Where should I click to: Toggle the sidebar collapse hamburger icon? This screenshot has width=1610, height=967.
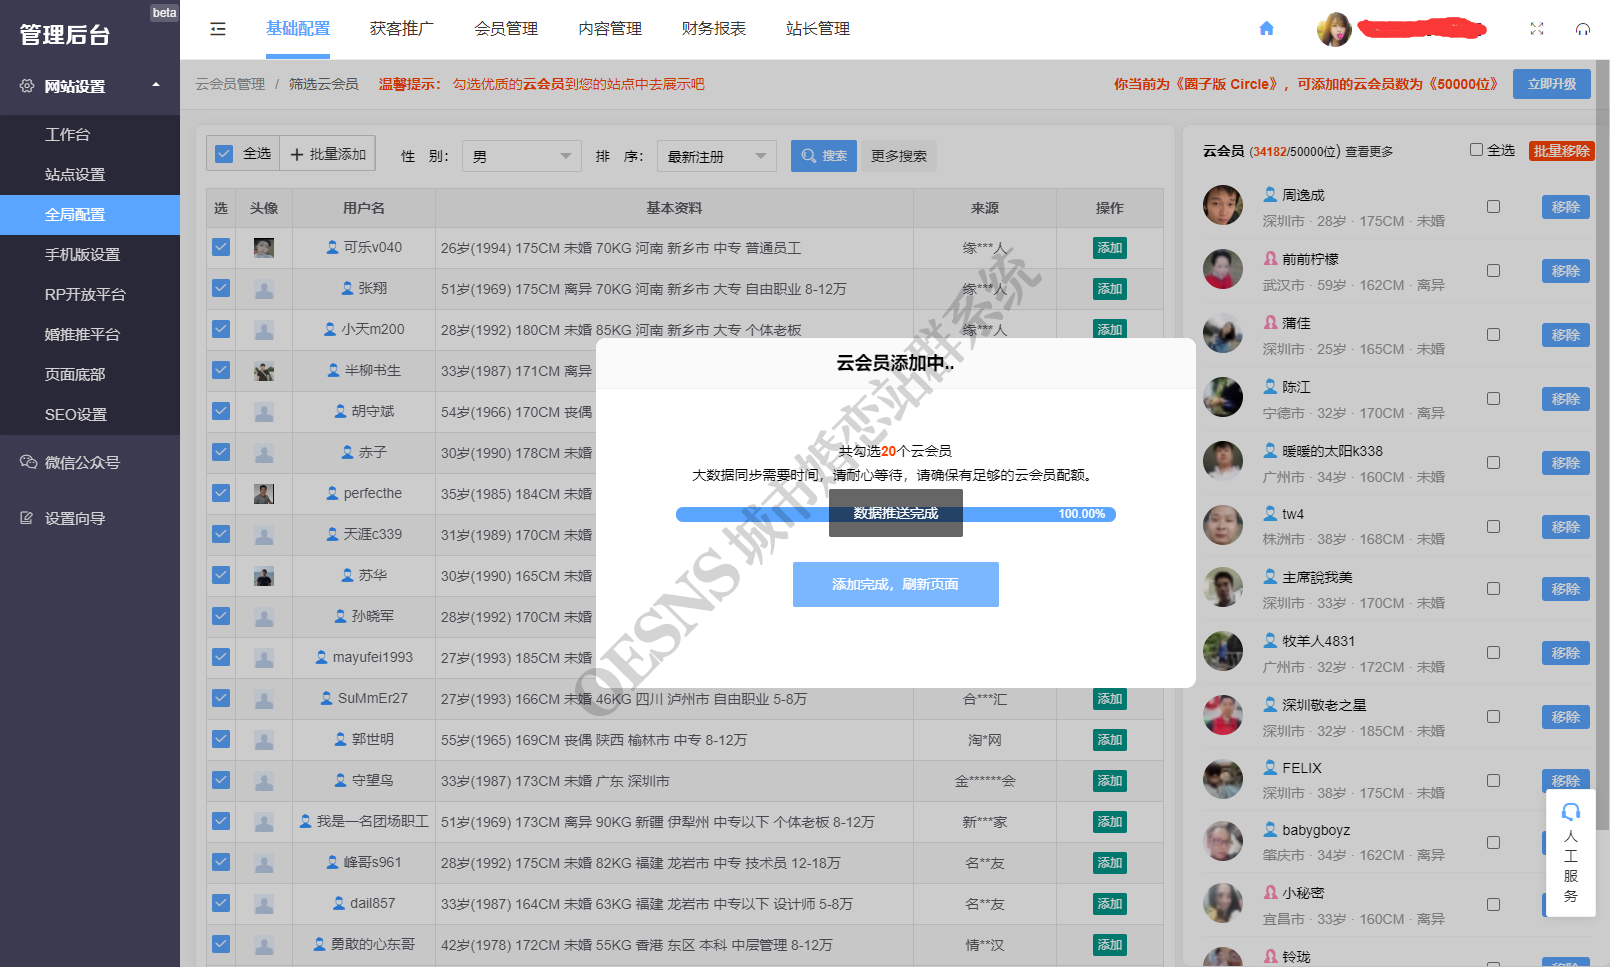[x=218, y=29]
